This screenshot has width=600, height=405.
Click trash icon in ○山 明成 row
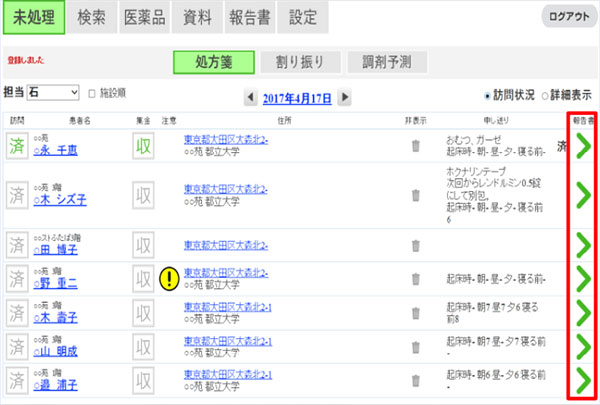[x=416, y=346]
